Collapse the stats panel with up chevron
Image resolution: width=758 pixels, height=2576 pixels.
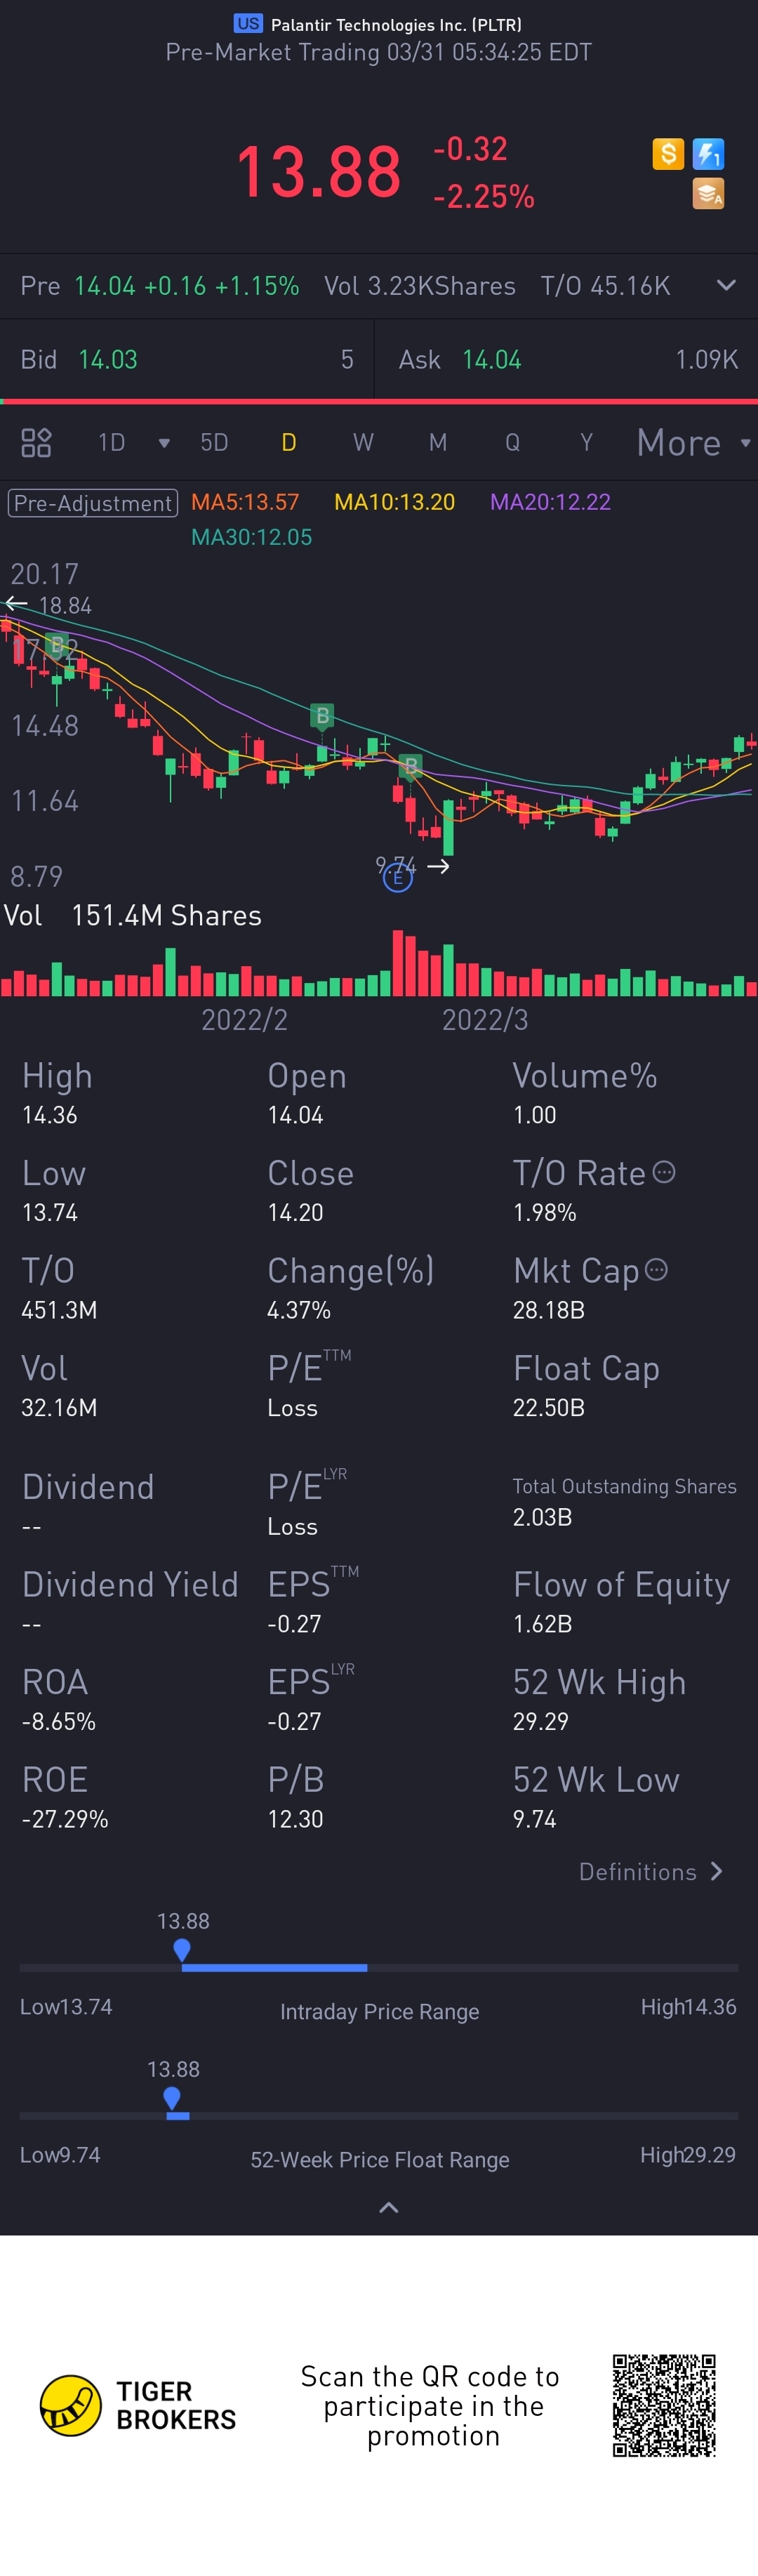pos(389,2207)
